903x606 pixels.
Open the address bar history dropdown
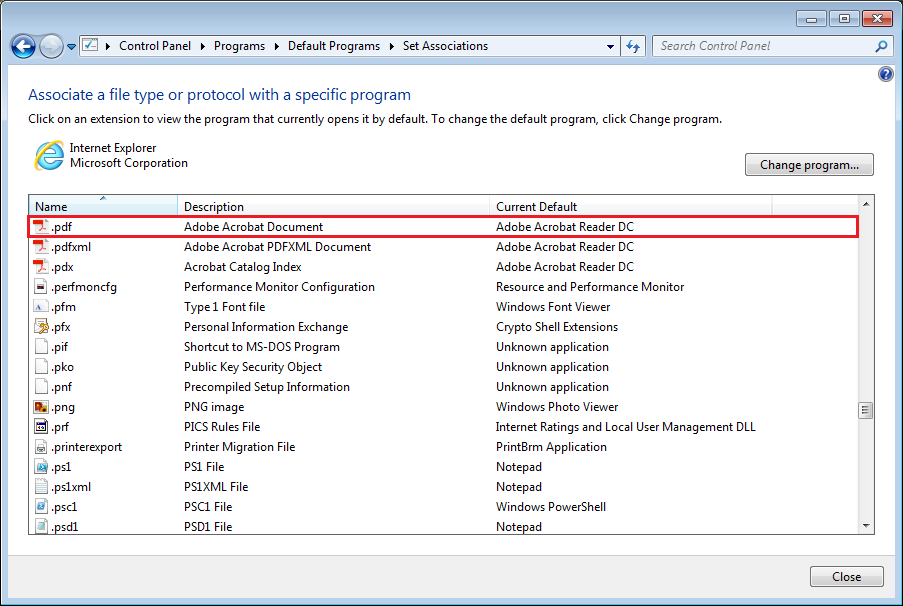610,47
